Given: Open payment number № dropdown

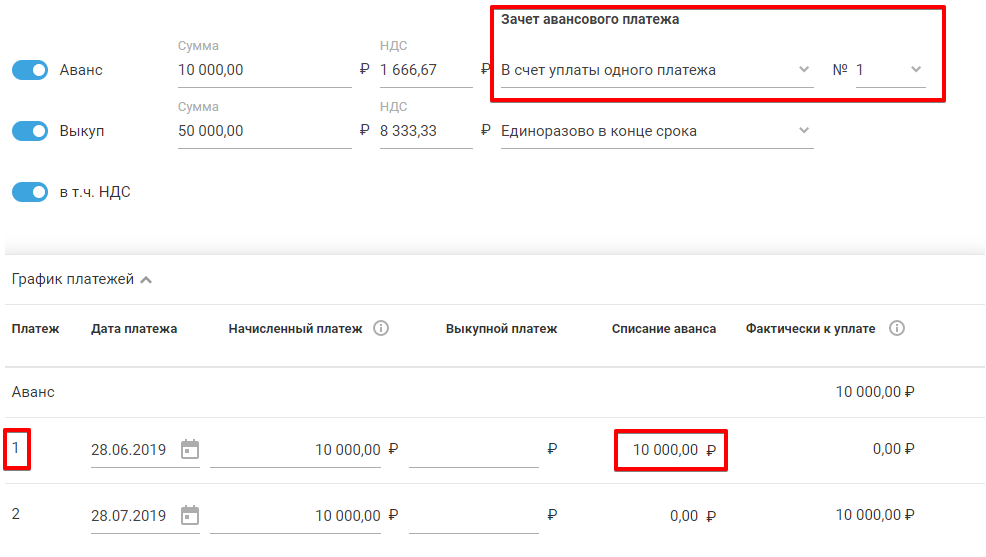Looking at the screenshot, I should click(889, 70).
